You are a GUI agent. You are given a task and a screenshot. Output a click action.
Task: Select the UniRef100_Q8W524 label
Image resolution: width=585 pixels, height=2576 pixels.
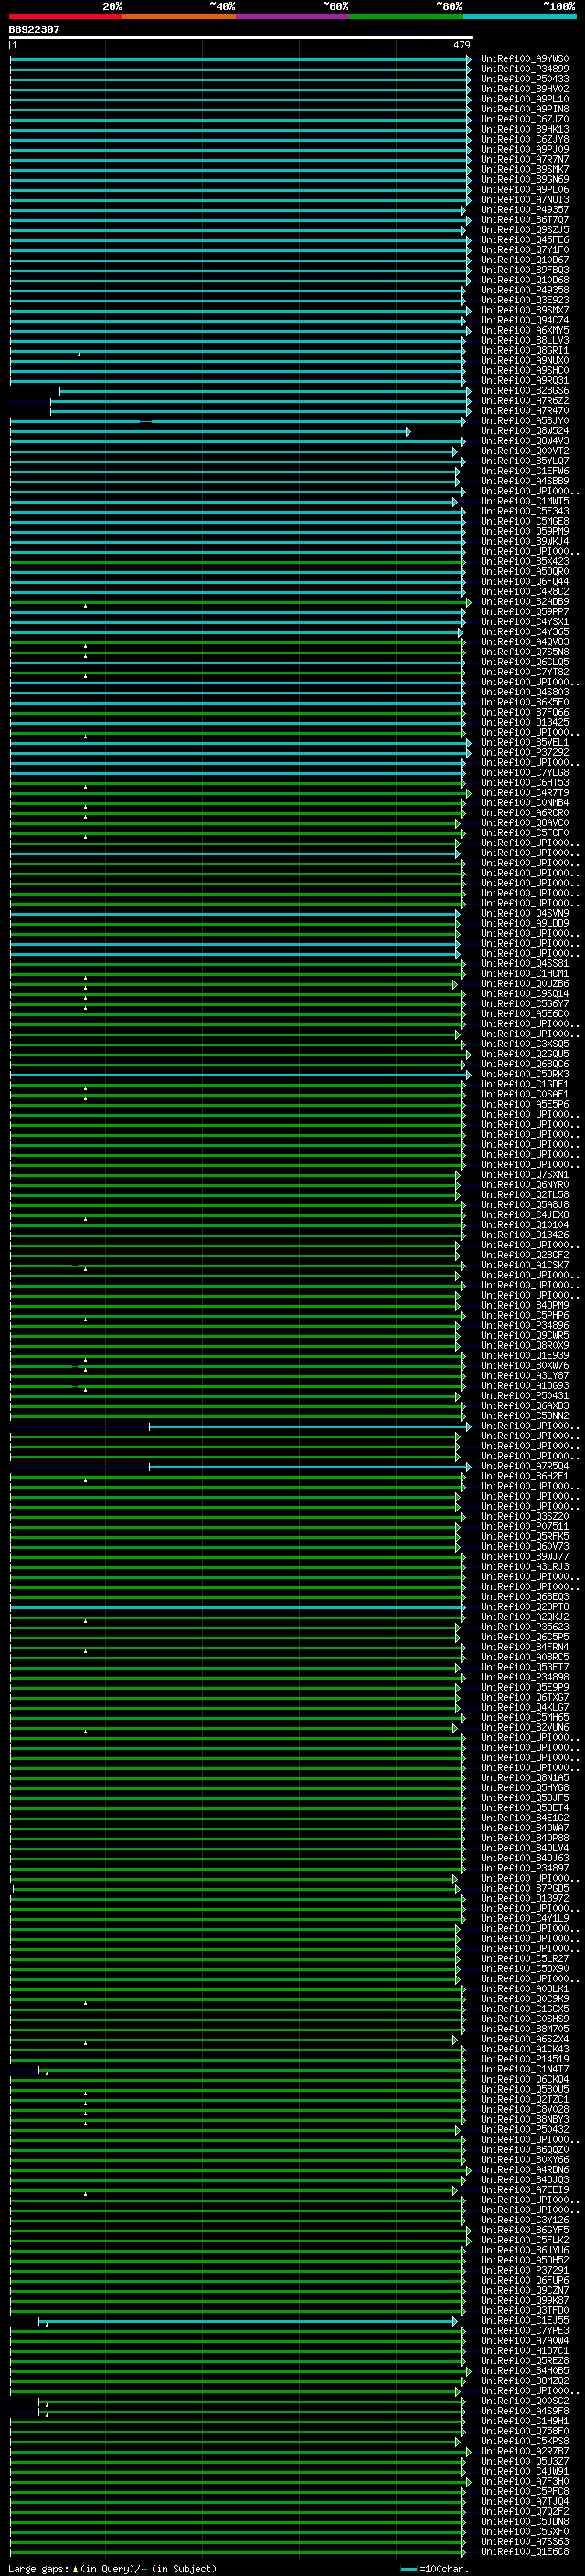(525, 431)
